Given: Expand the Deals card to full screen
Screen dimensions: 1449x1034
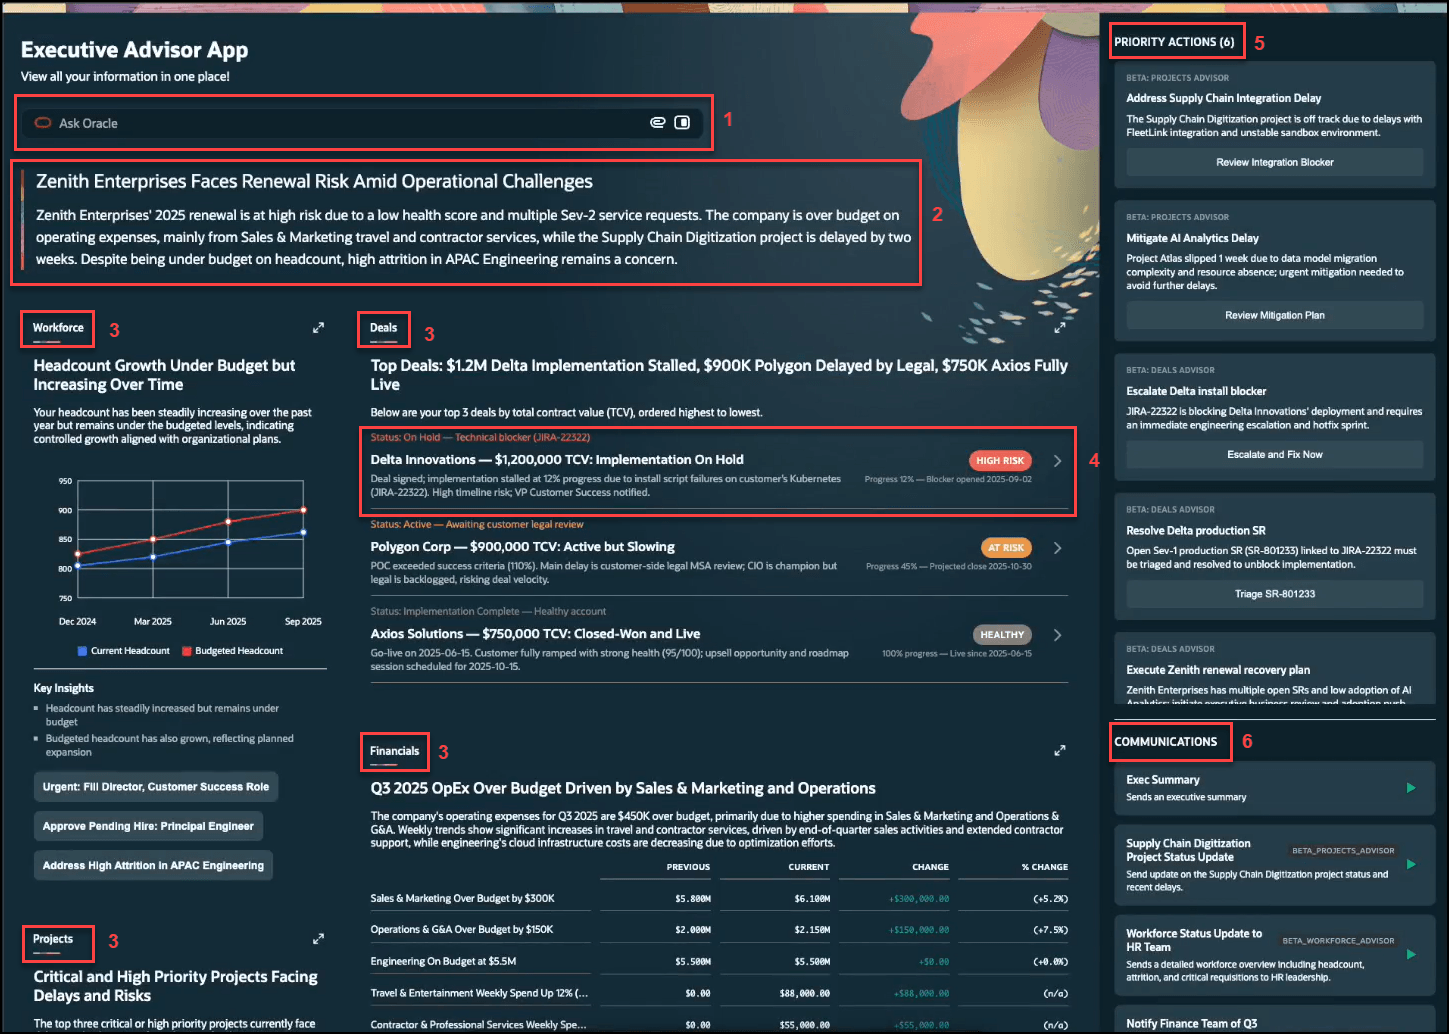Looking at the screenshot, I should 1060,327.
